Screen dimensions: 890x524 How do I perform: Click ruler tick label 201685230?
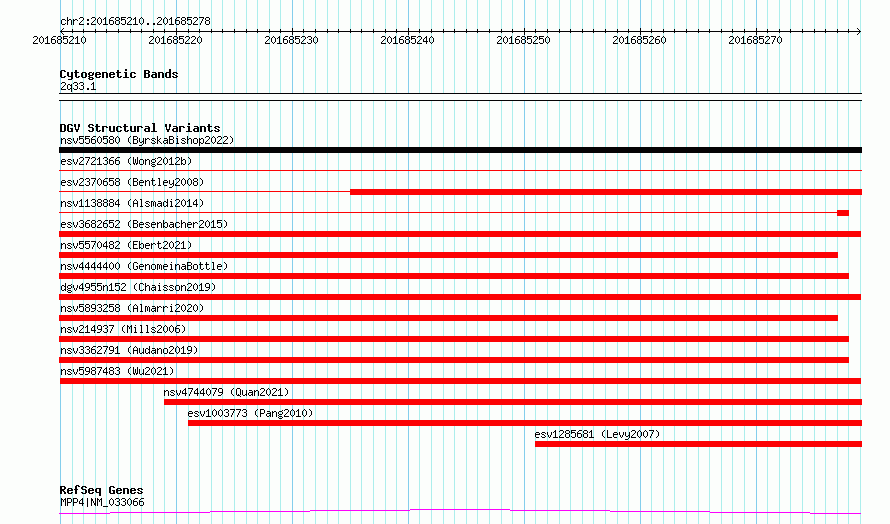[291, 40]
